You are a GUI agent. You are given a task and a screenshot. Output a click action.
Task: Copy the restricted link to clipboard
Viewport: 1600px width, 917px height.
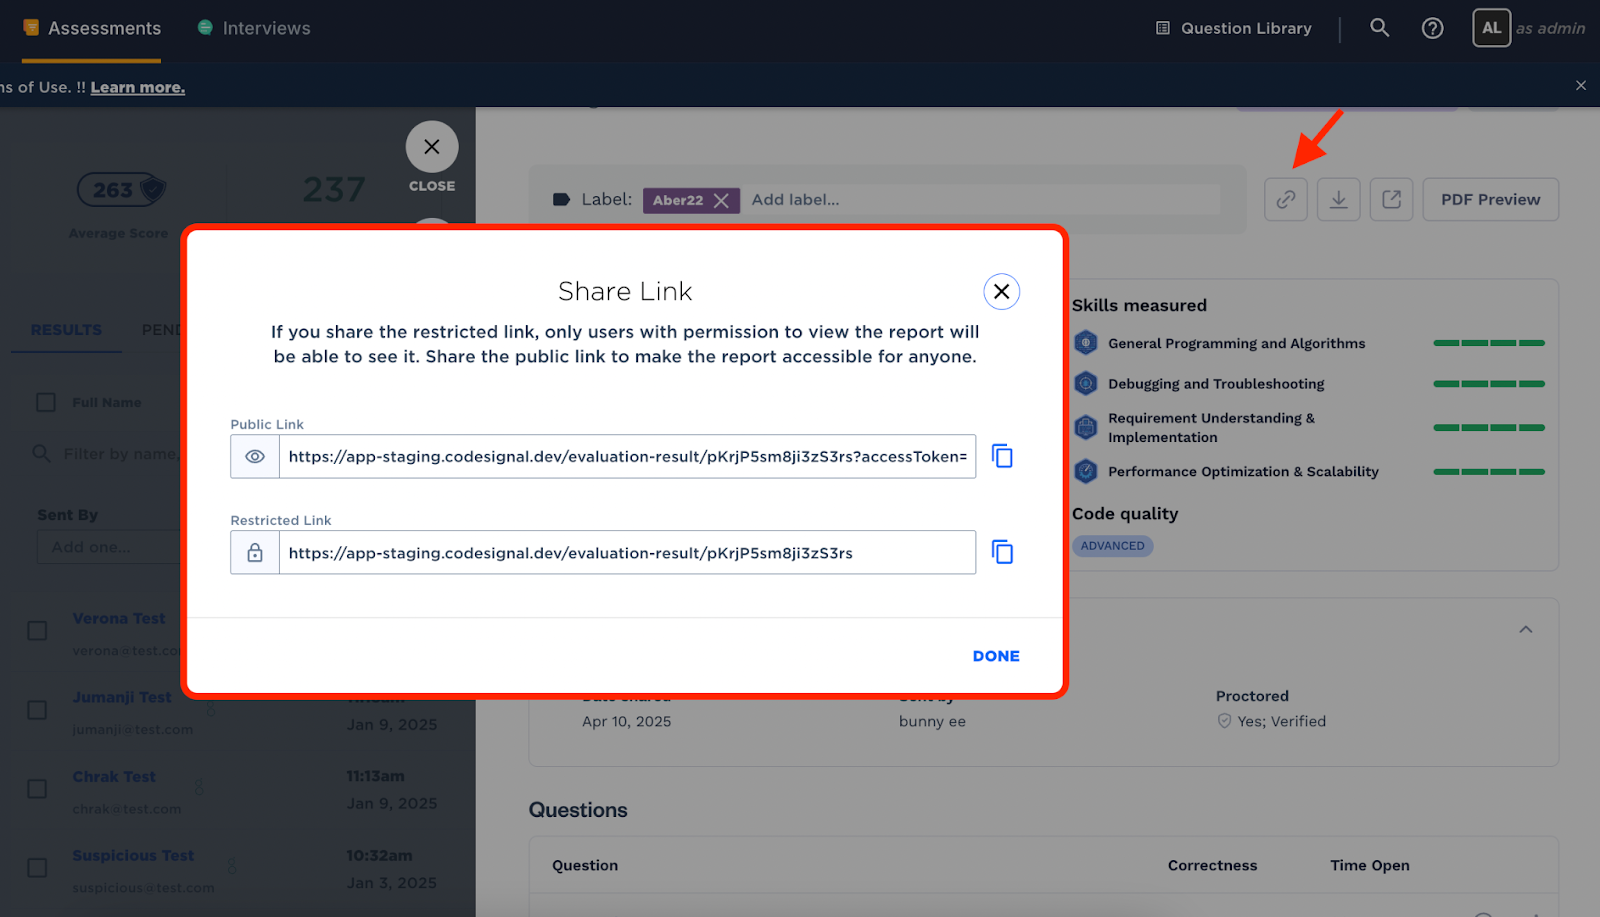coord(1002,552)
